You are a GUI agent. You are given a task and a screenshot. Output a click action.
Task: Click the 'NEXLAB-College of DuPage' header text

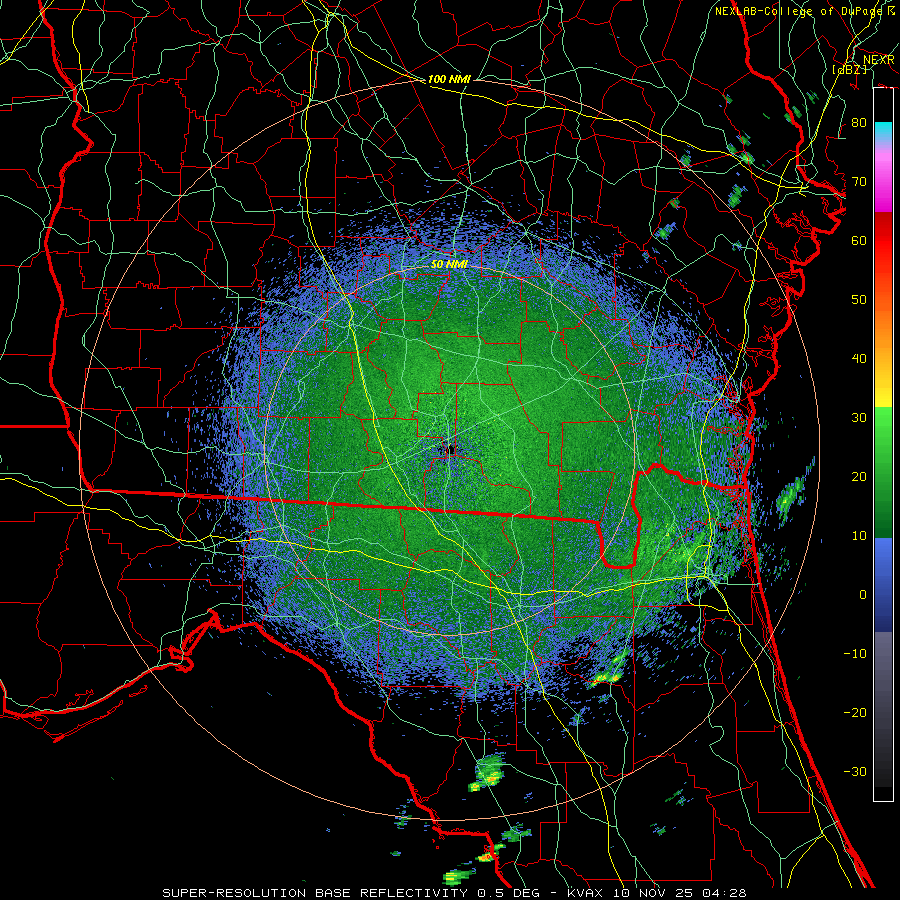click(799, 11)
